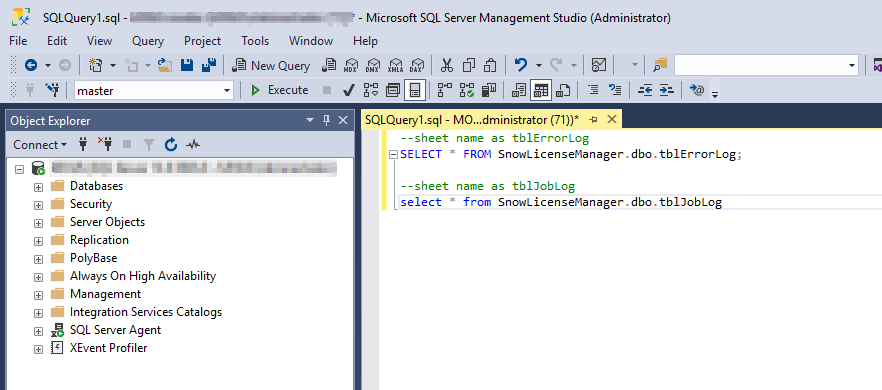Screen dimensions: 882x390
Task: Refresh the Object Explorer tree
Action: [171, 145]
